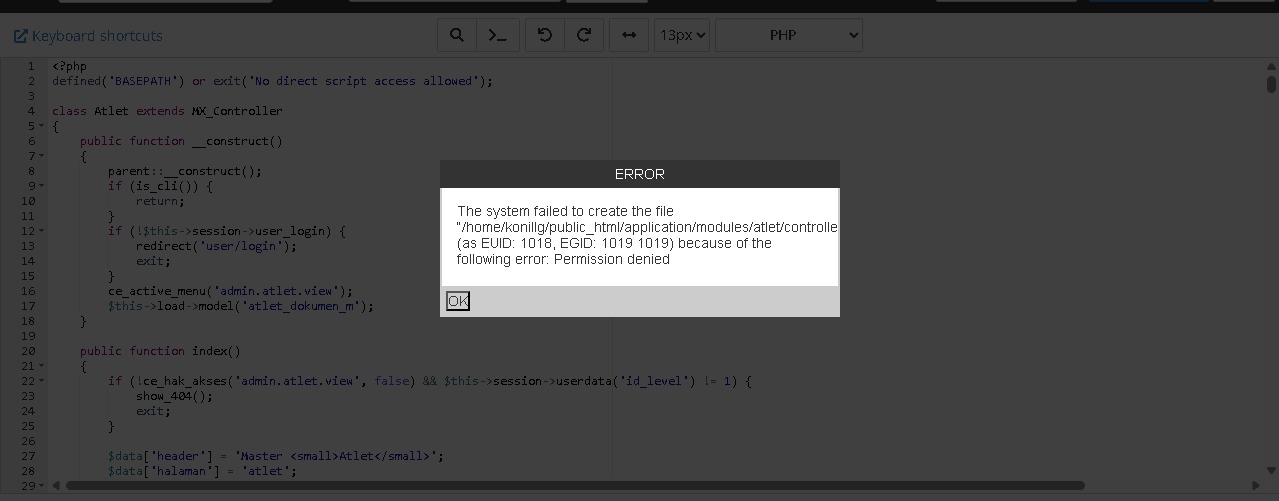The image size is (1279, 501).
Task: Open the Keyboard shortcuts link
Action: (x=88, y=36)
